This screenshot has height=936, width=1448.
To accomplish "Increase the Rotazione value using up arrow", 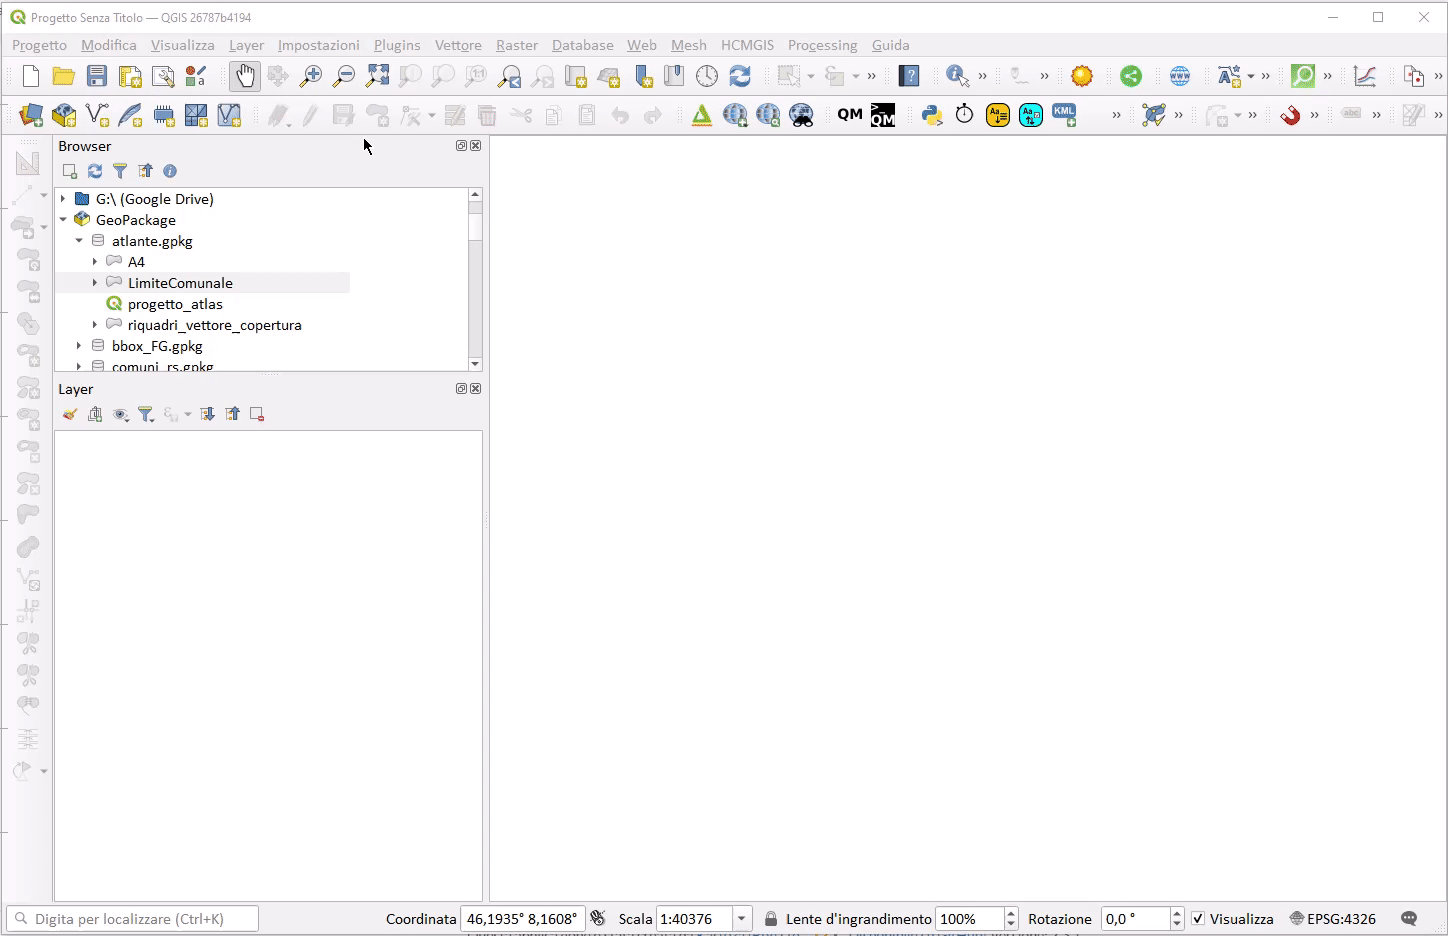I will [x=1177, y=914].
